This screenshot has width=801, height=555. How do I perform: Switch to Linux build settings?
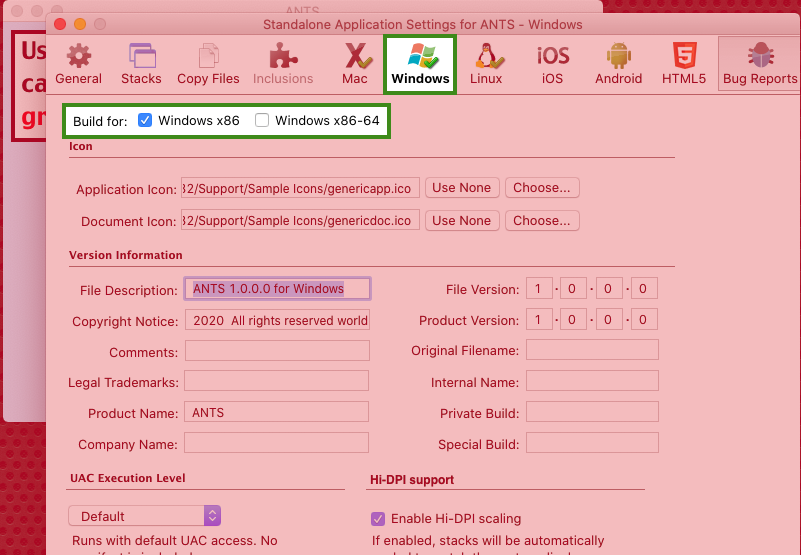point(486,64)
